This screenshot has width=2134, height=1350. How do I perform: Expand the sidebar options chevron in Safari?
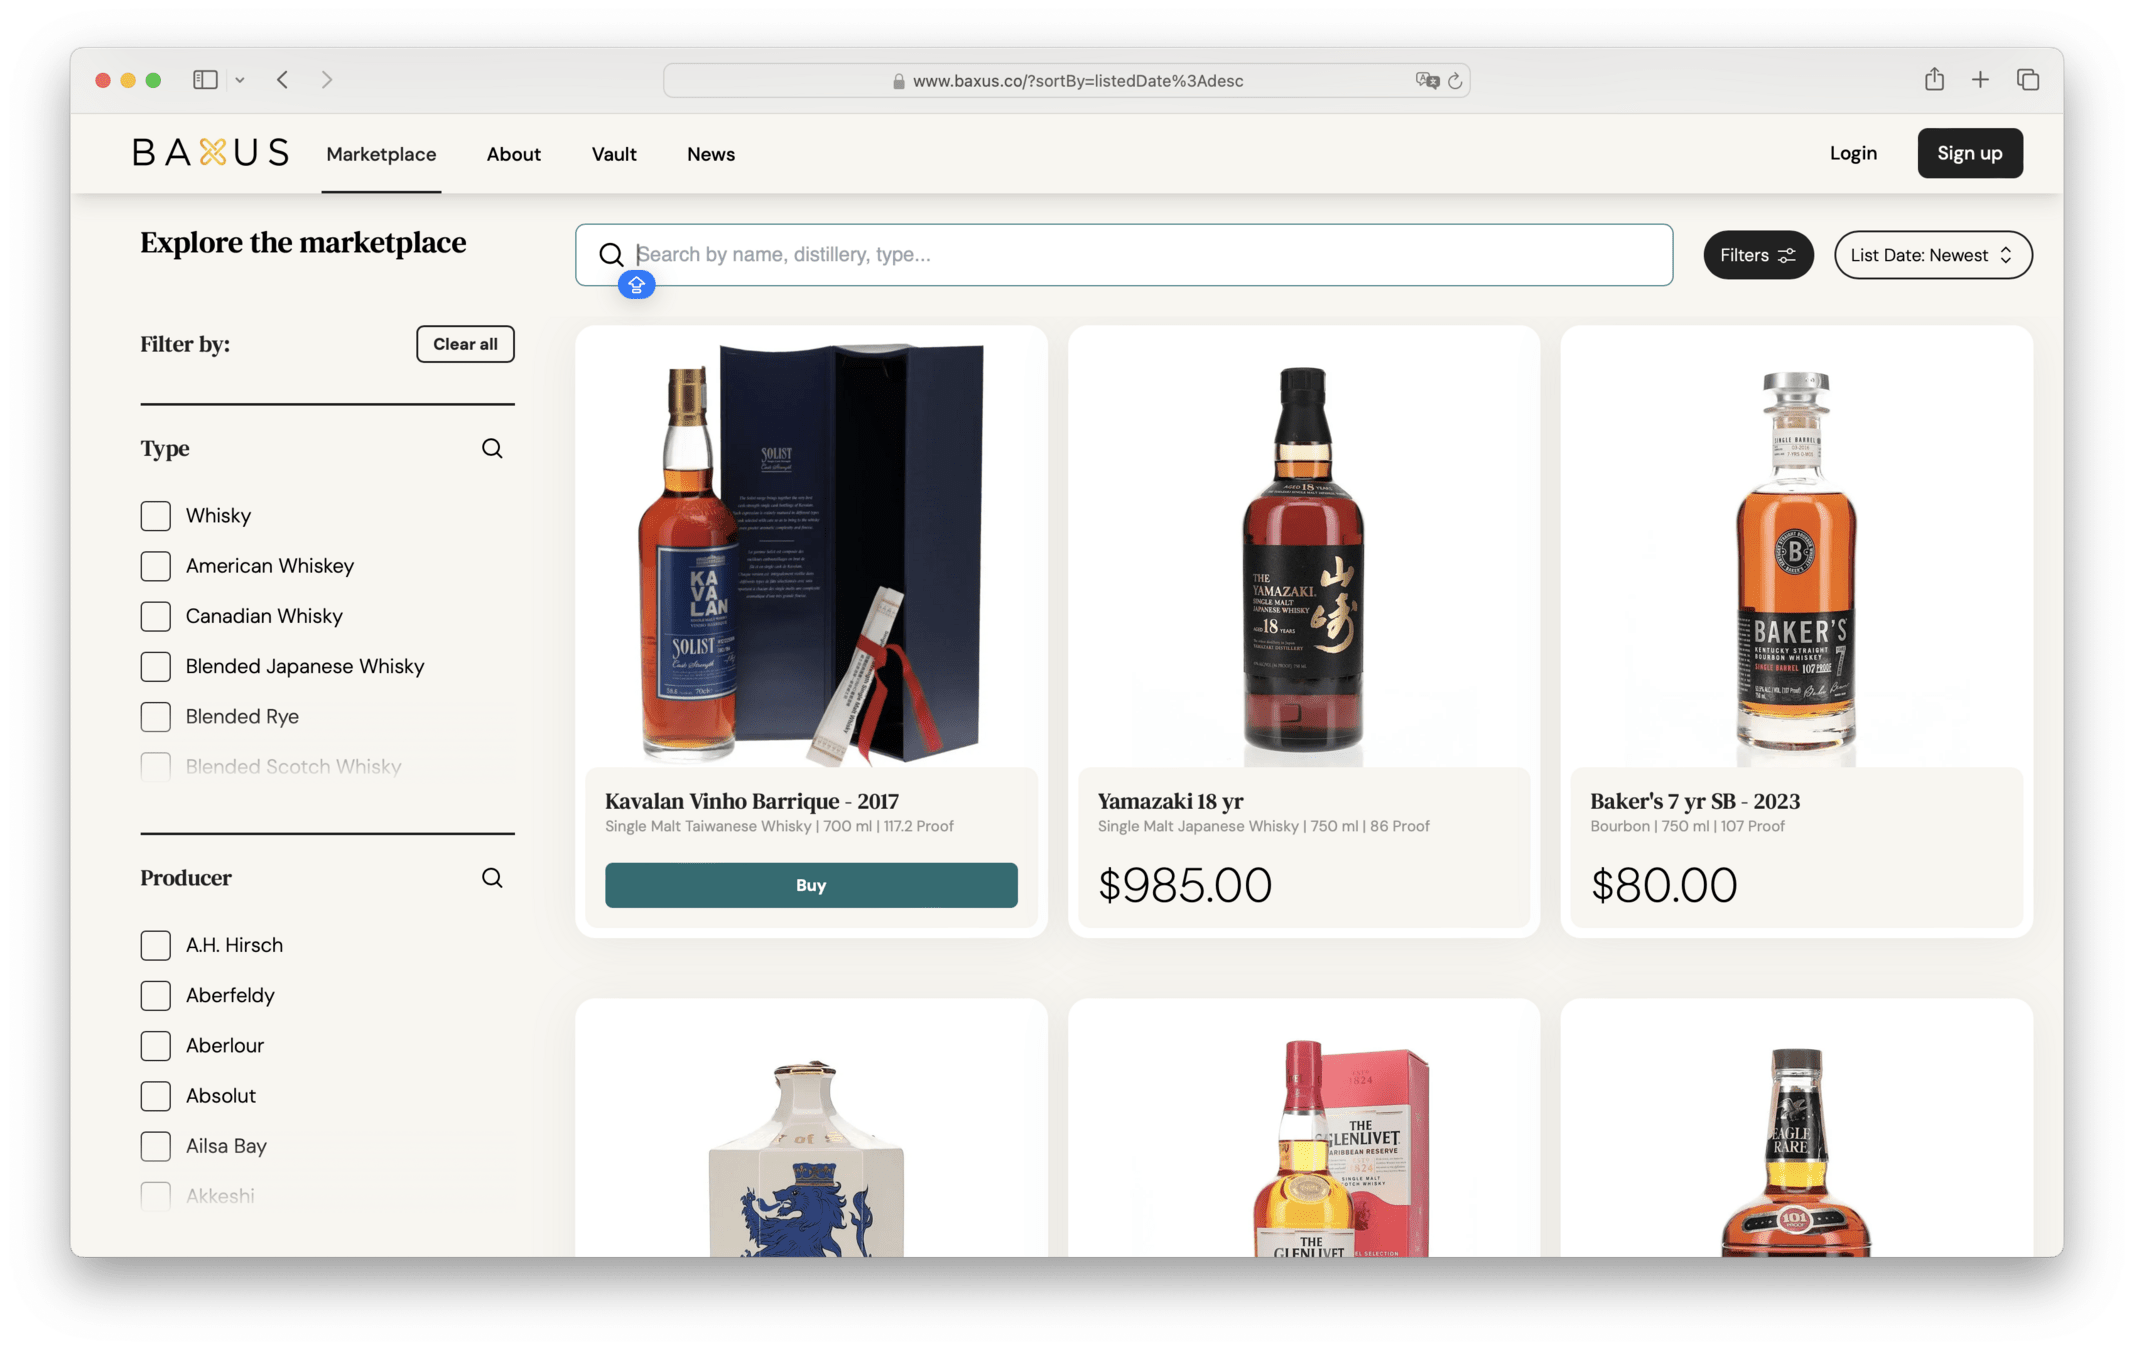click(240, 80)
